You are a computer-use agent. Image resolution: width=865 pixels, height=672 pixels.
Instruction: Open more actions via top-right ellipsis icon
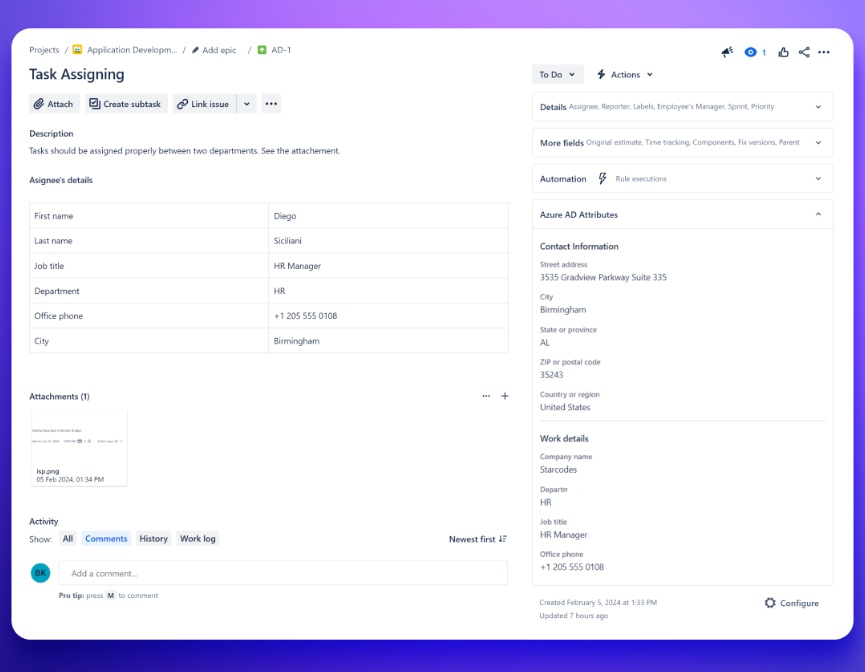823,51
